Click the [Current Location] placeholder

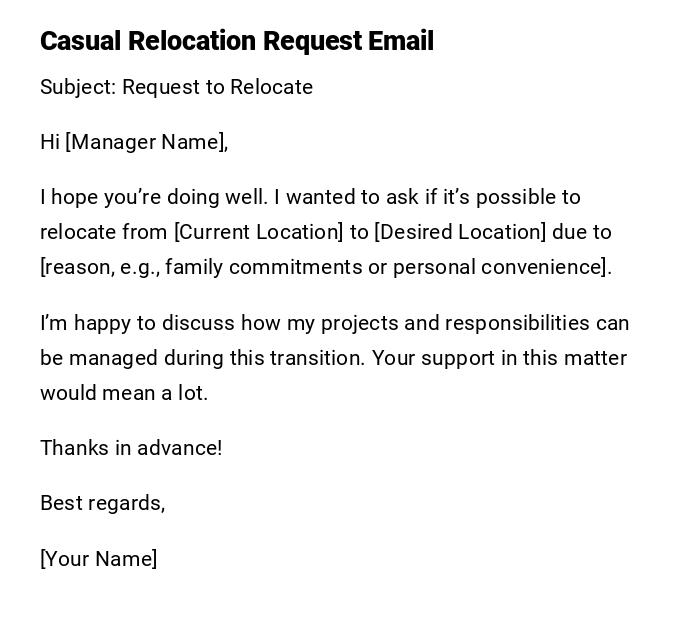pyautogui.click(x=258, y=232)
